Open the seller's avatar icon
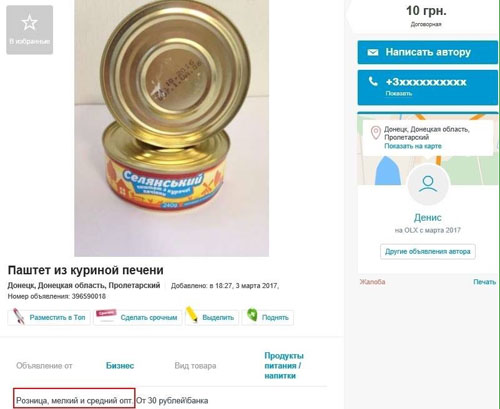Image resolution: width=500 pixels, height=409 pixels. tap(428, 185)
